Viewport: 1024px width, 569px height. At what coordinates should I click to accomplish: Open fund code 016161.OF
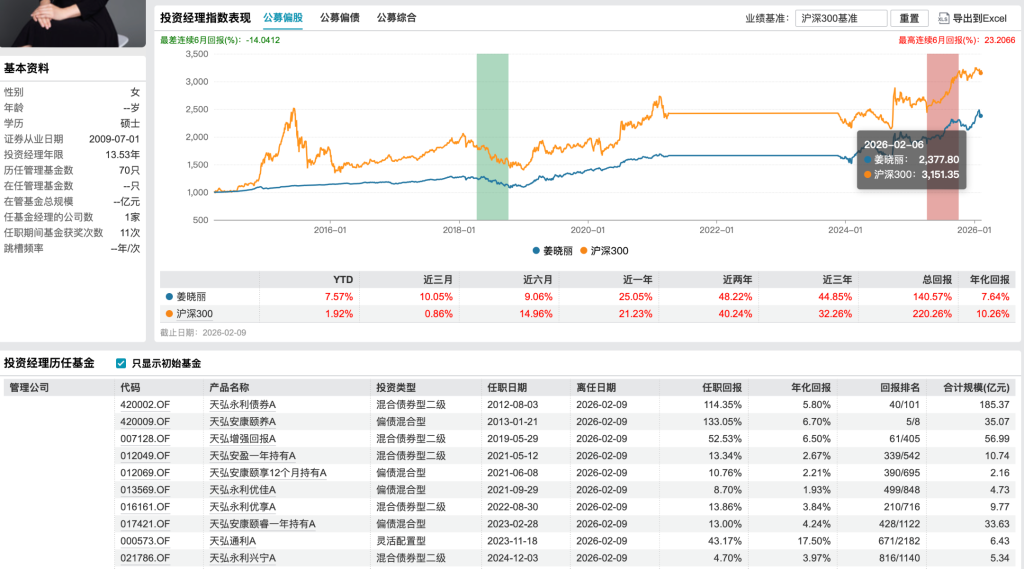pyautogui.click(x=145, y=507)
